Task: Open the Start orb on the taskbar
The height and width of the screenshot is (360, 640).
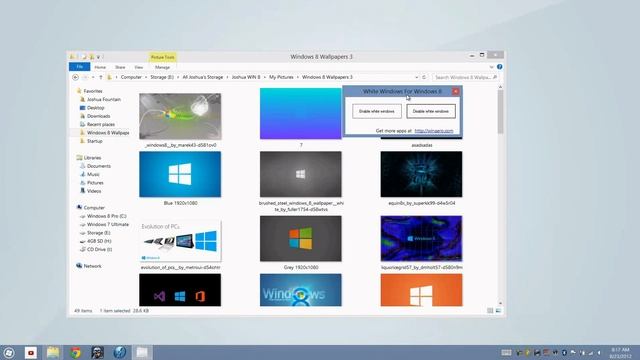Action: click(x=9, y=353)
